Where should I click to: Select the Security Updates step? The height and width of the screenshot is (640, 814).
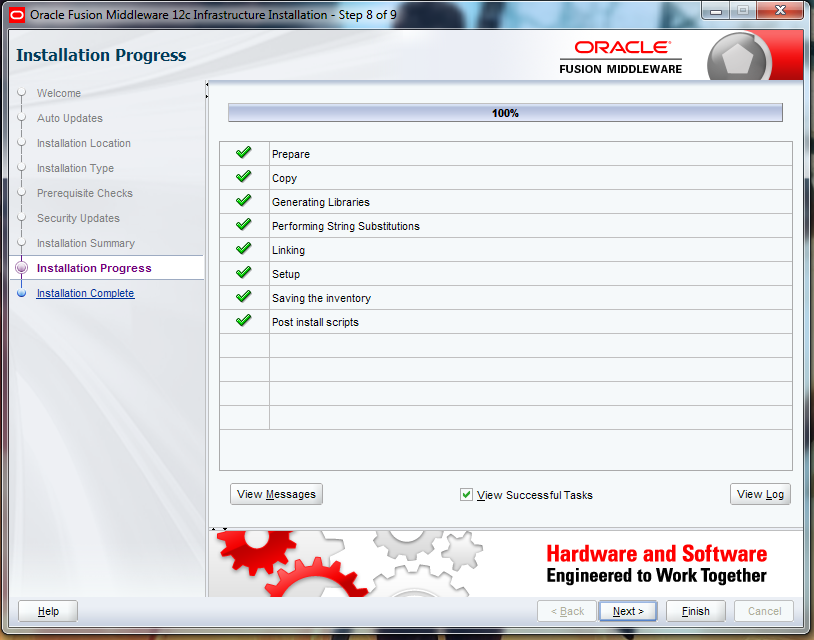pyautogui.click(x=78, y=218)
